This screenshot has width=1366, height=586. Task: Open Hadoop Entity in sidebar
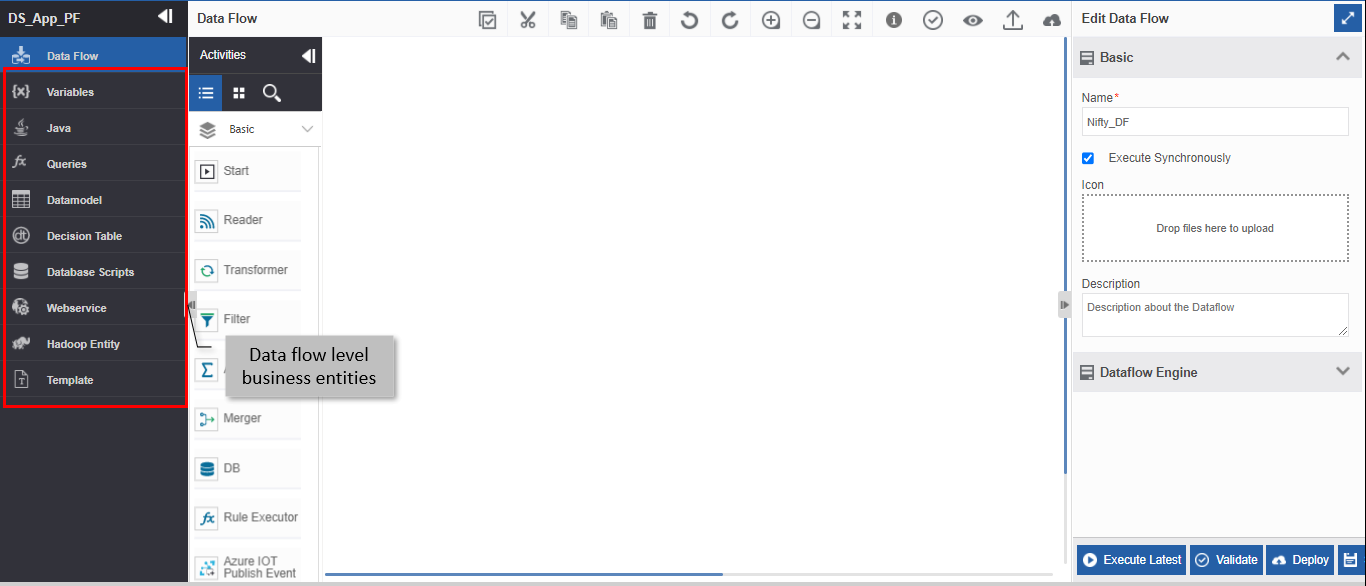pyautogui.click(x=94, y=344)
